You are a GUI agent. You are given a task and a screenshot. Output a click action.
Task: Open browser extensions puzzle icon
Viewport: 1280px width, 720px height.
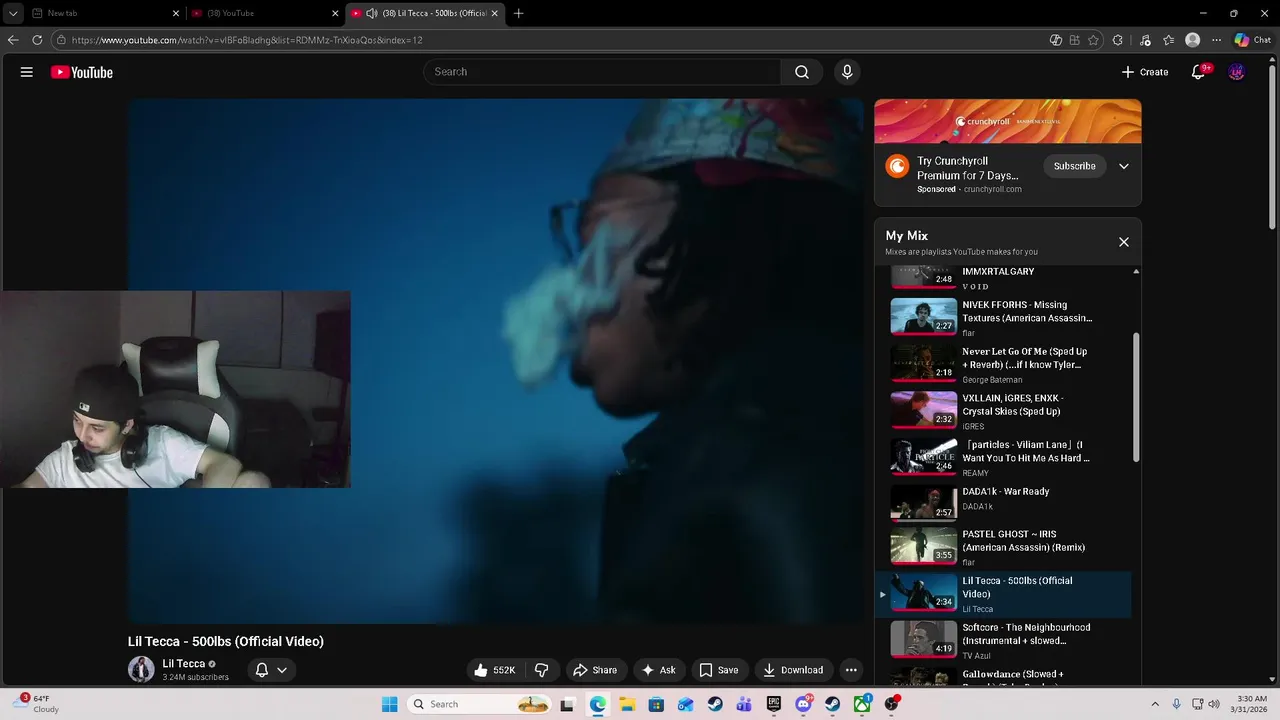1118,40
